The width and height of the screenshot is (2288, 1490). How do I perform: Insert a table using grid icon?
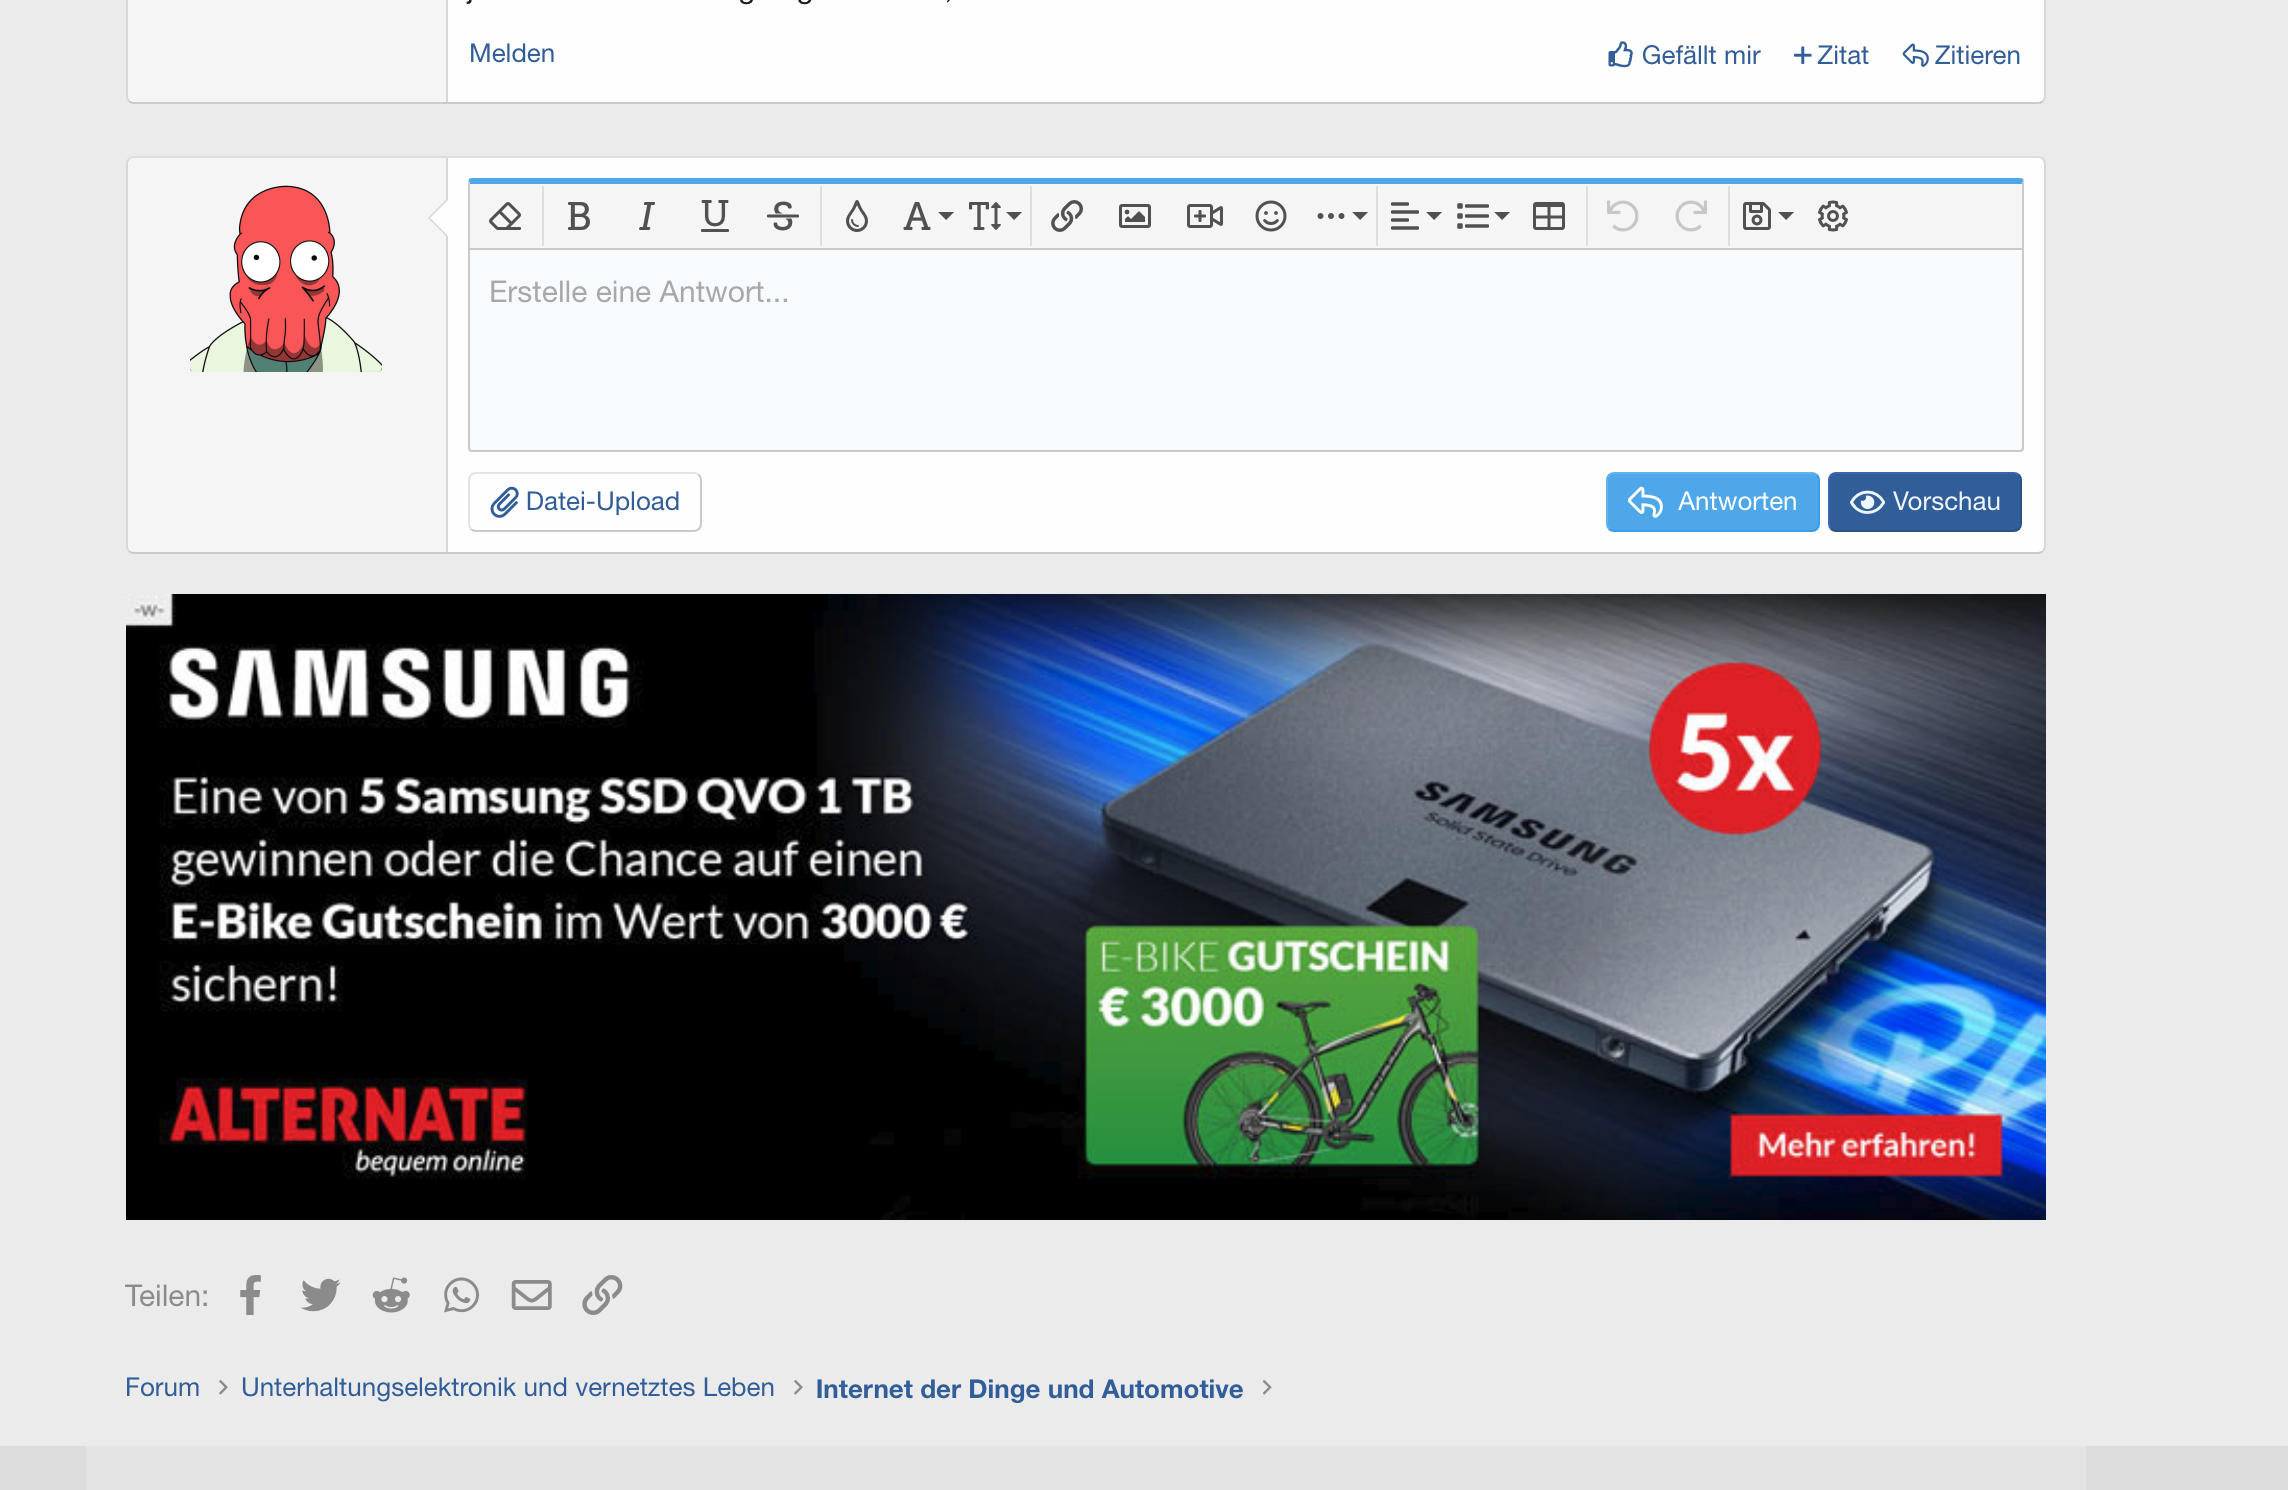pyautogui.click(x=1548, y=216)
